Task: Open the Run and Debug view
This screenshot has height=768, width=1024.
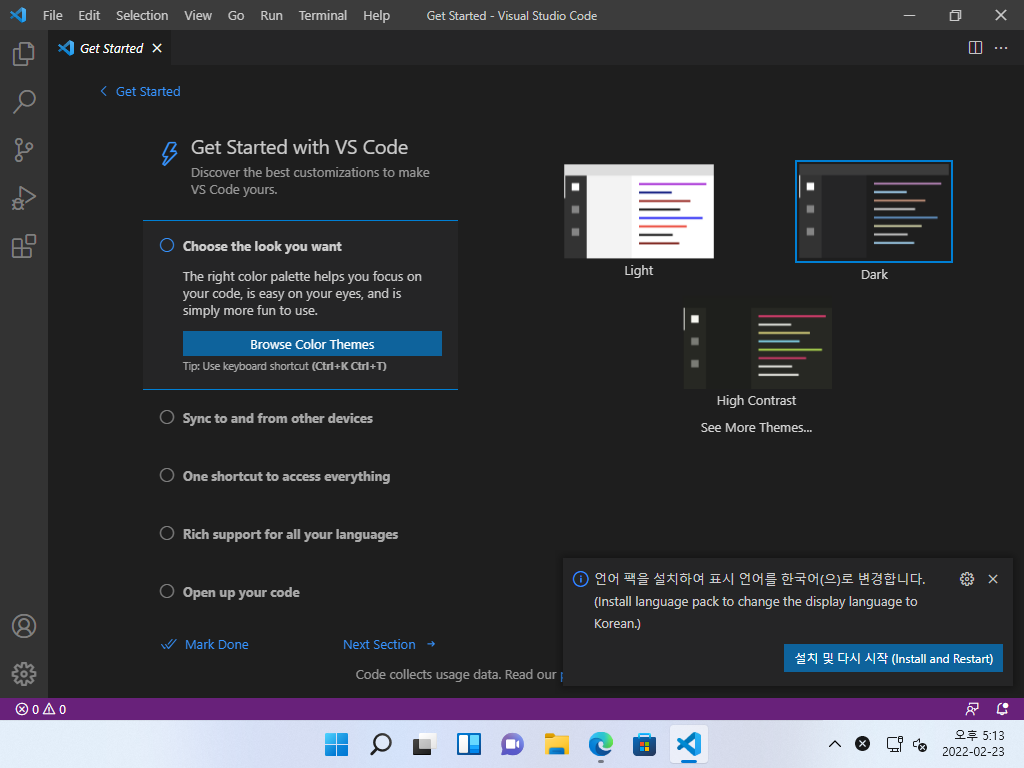Action: click(24, 198)
